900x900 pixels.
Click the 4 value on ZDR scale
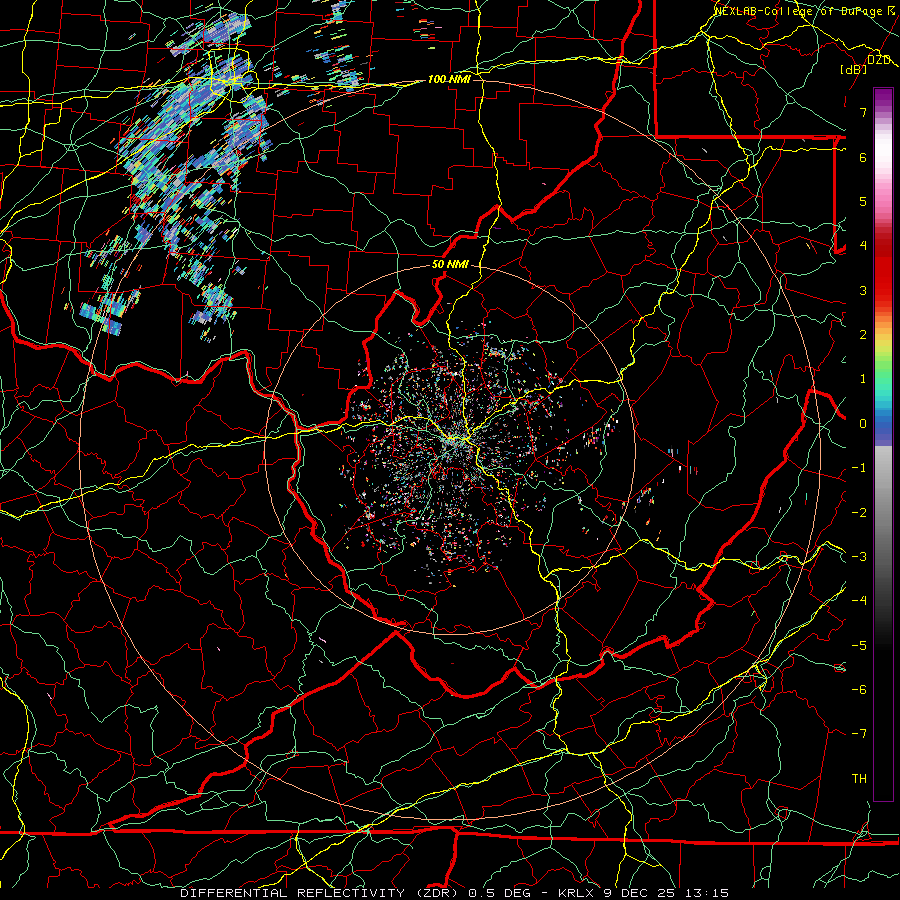[x=863, y=246]
